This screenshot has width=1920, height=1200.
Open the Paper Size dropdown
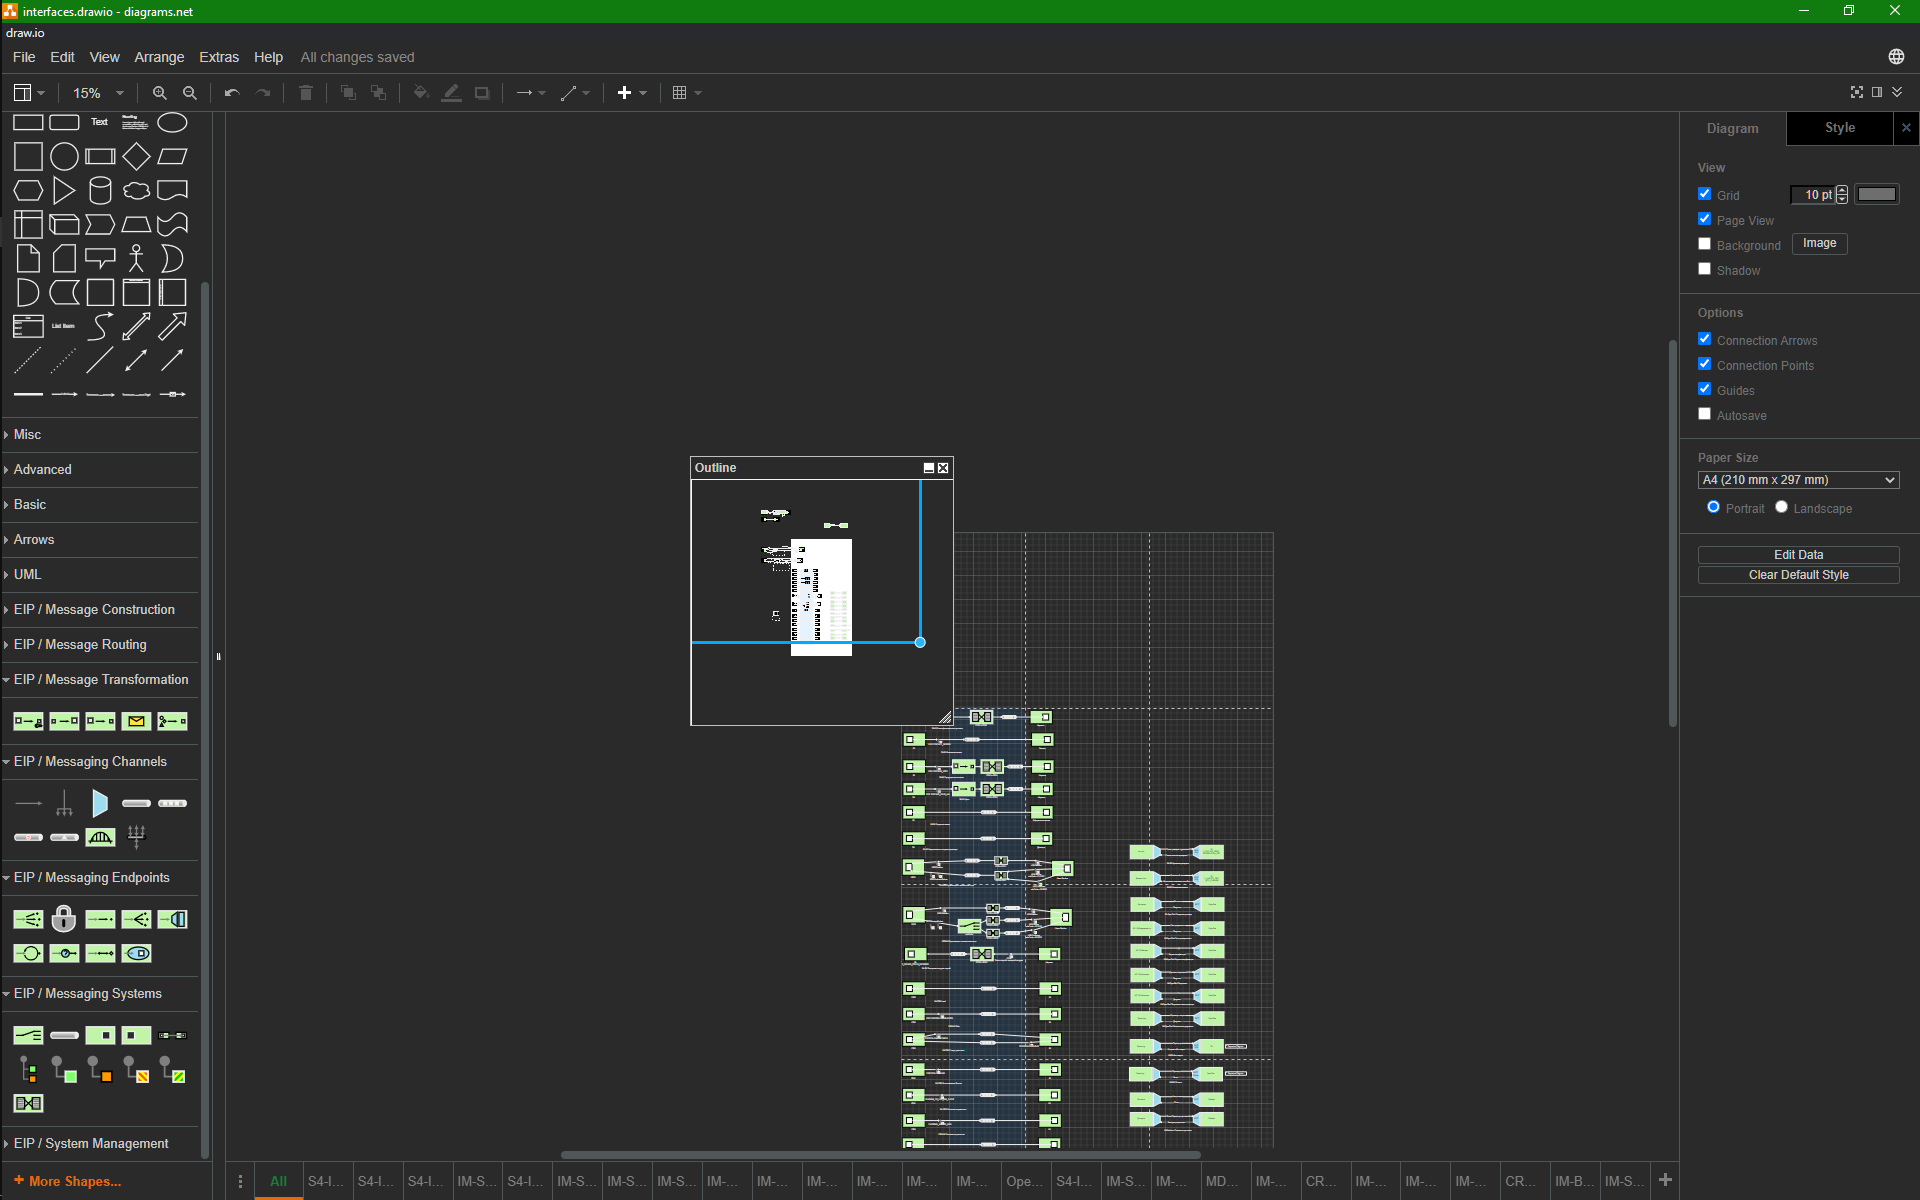tap(1797, 480)
